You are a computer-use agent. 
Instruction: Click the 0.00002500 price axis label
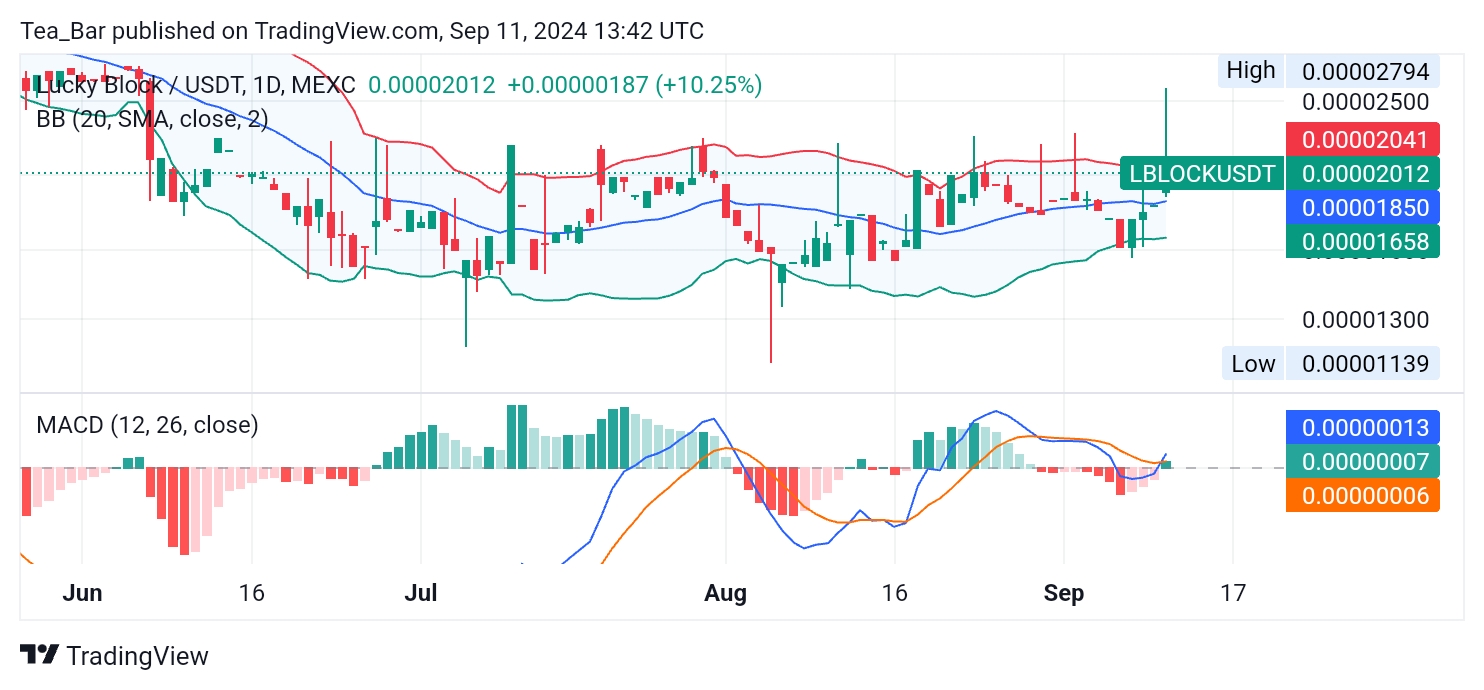coord(1365,102)
